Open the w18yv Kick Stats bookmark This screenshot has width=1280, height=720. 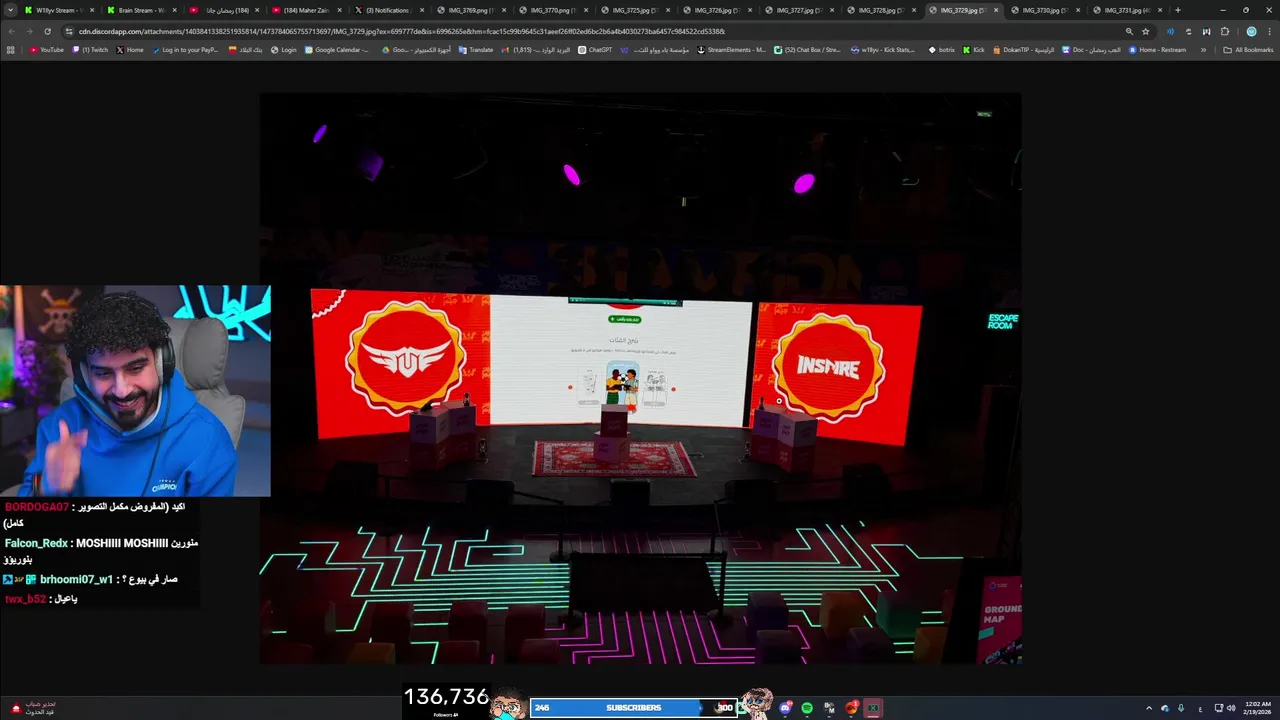coord(883,50)
